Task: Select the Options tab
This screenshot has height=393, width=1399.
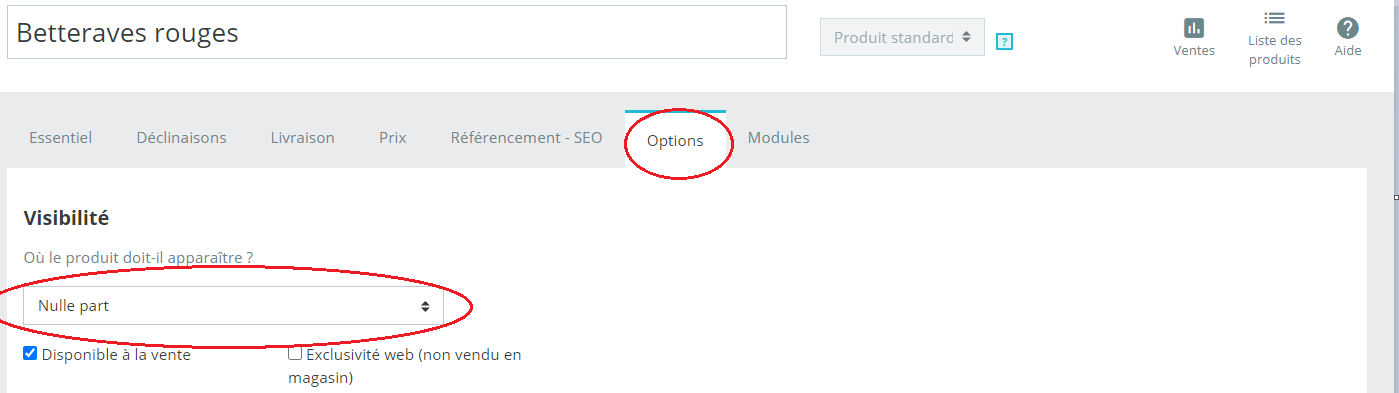Action: 675,140
